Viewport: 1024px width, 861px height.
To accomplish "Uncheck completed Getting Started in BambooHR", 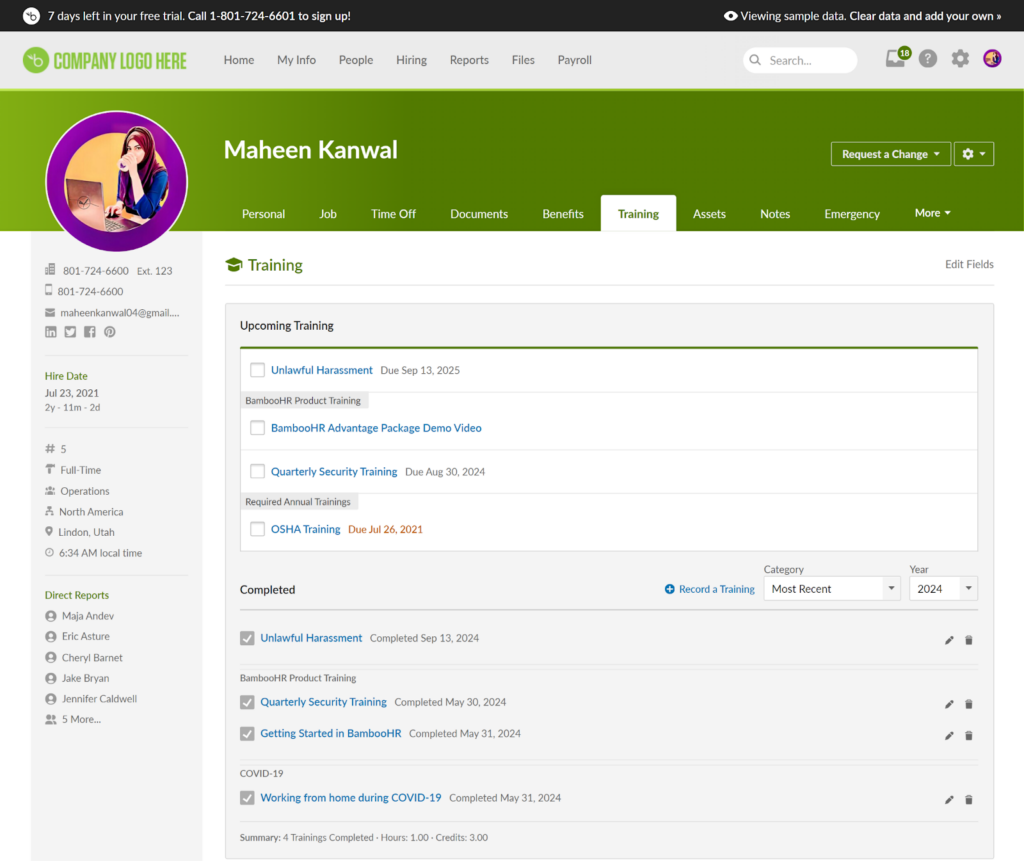I will [247, 734].
